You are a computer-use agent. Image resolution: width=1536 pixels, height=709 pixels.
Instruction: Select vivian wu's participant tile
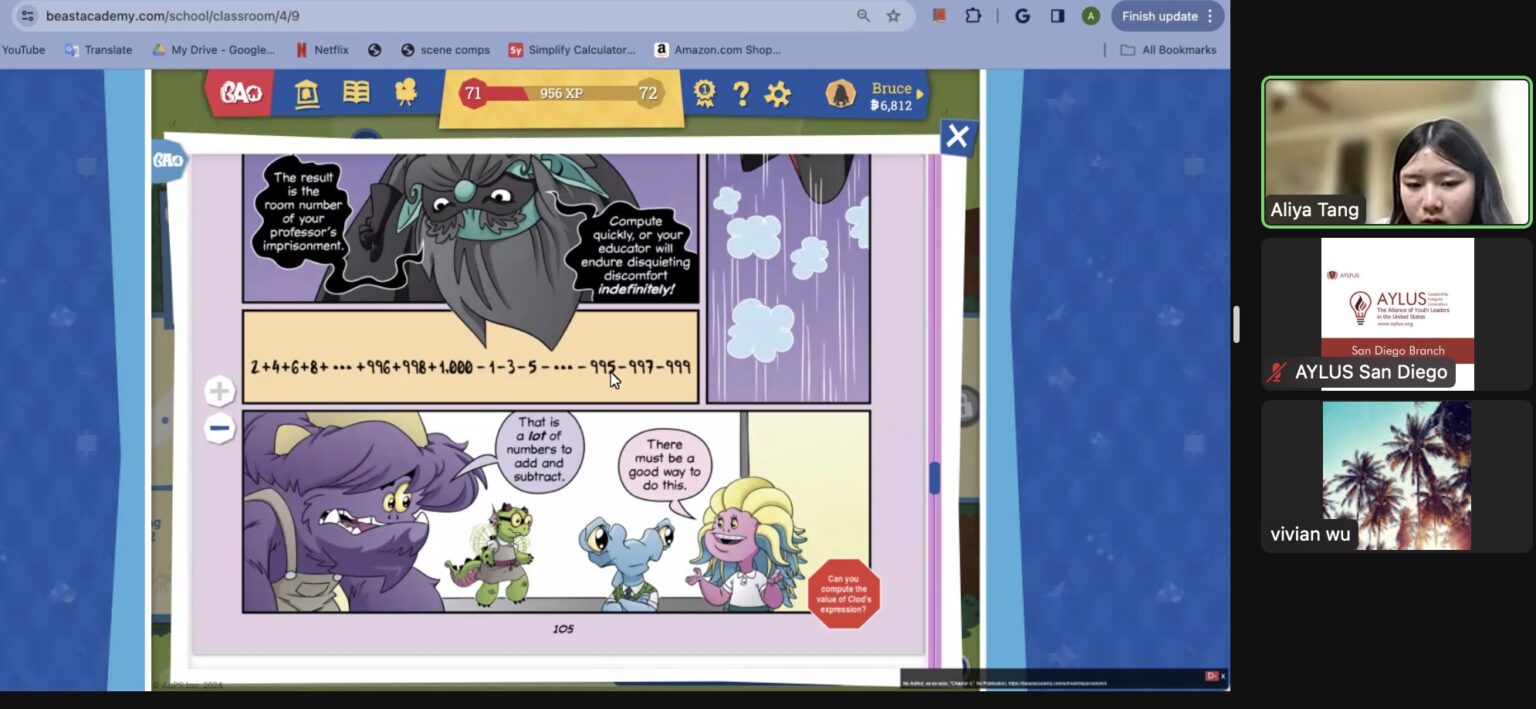coord(1397,476)
